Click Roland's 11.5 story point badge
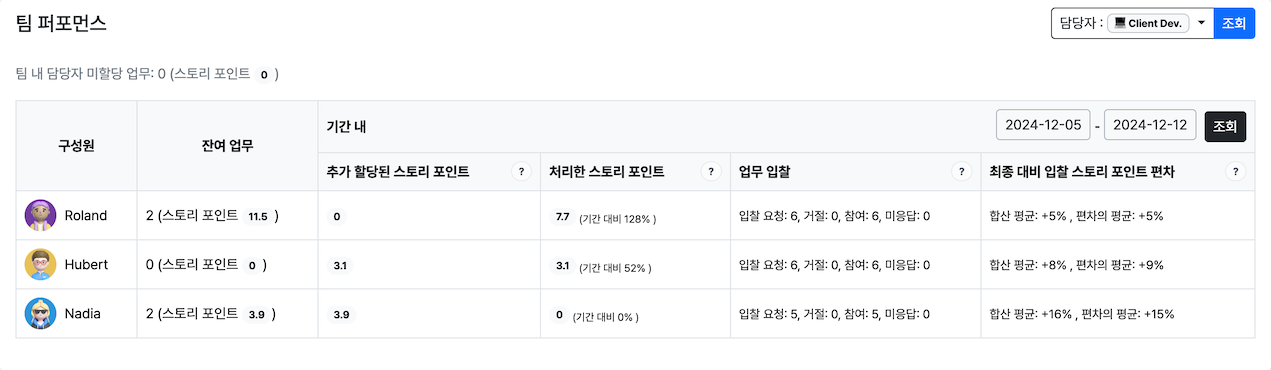 pos(258,216)
